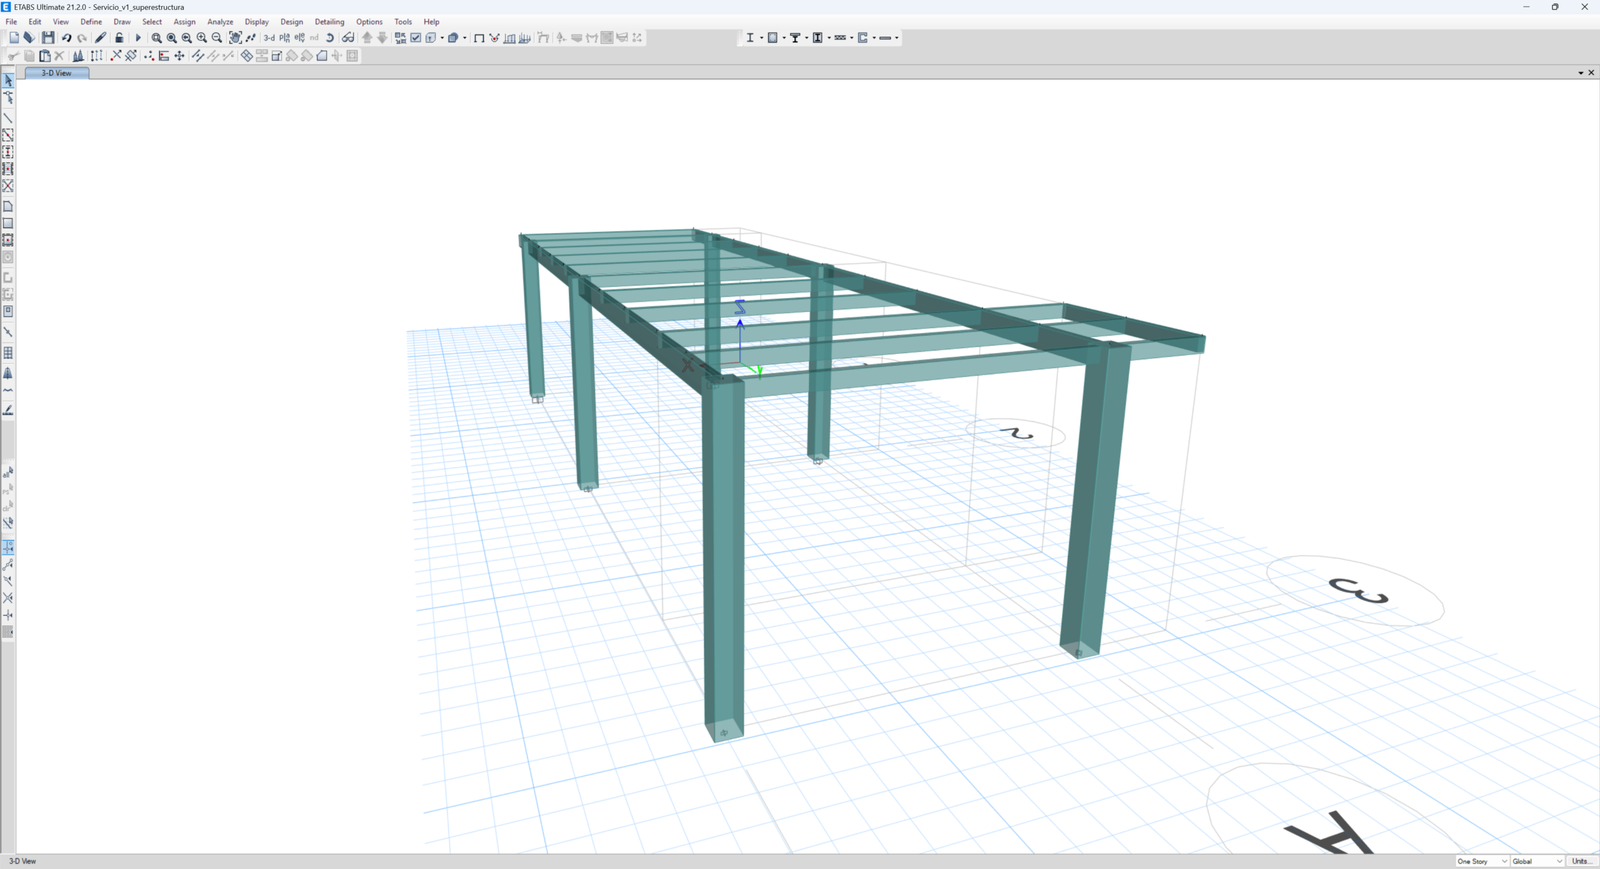Create a new model
This screenshot has height=869, width=1600.
[14, 38]
